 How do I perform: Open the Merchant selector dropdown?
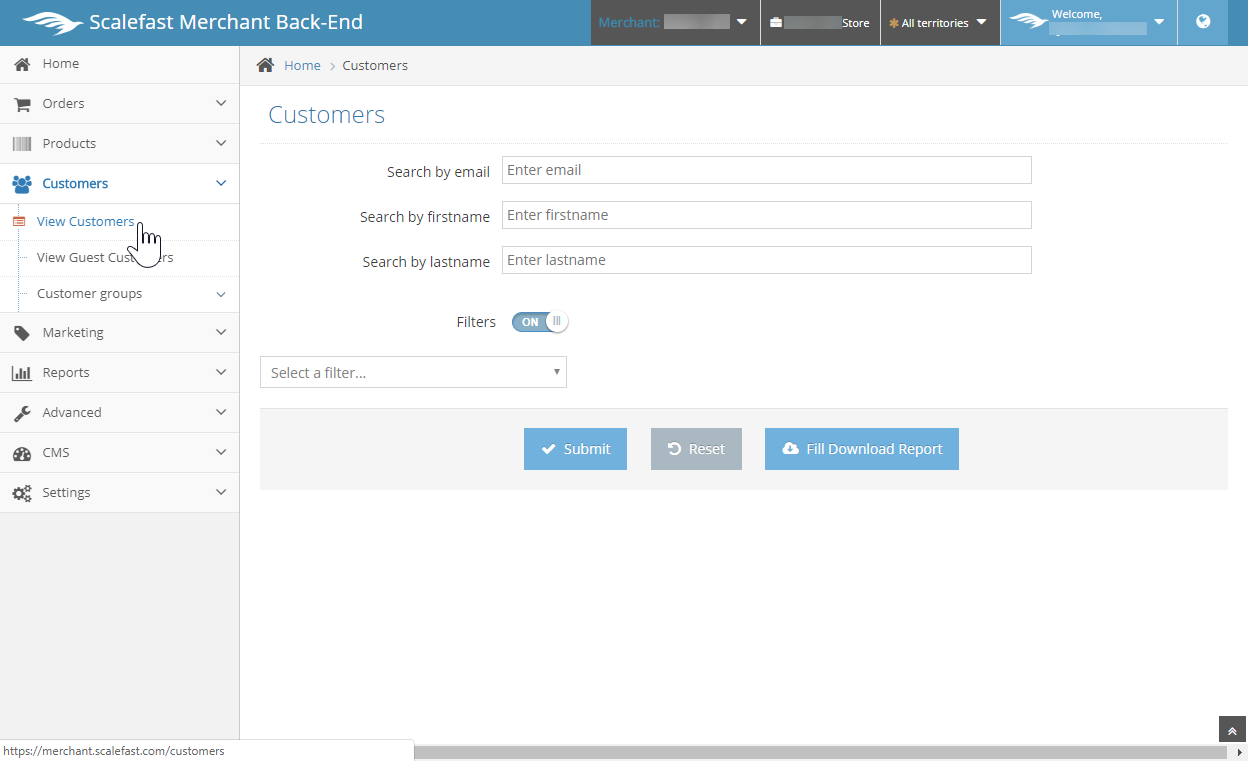point(674,22)
